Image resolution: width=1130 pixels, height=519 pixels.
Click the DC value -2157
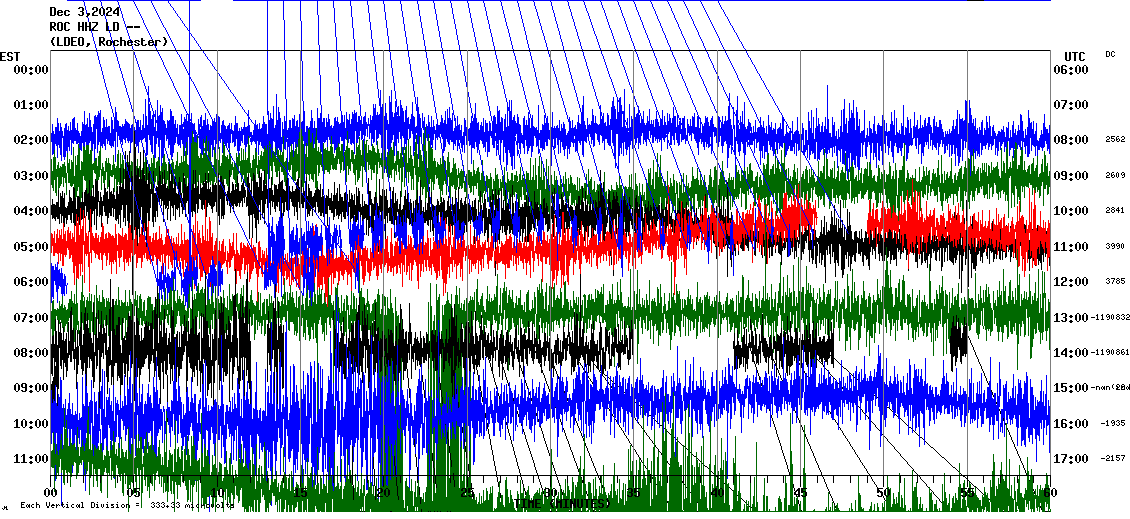[x=1115, y=458]
